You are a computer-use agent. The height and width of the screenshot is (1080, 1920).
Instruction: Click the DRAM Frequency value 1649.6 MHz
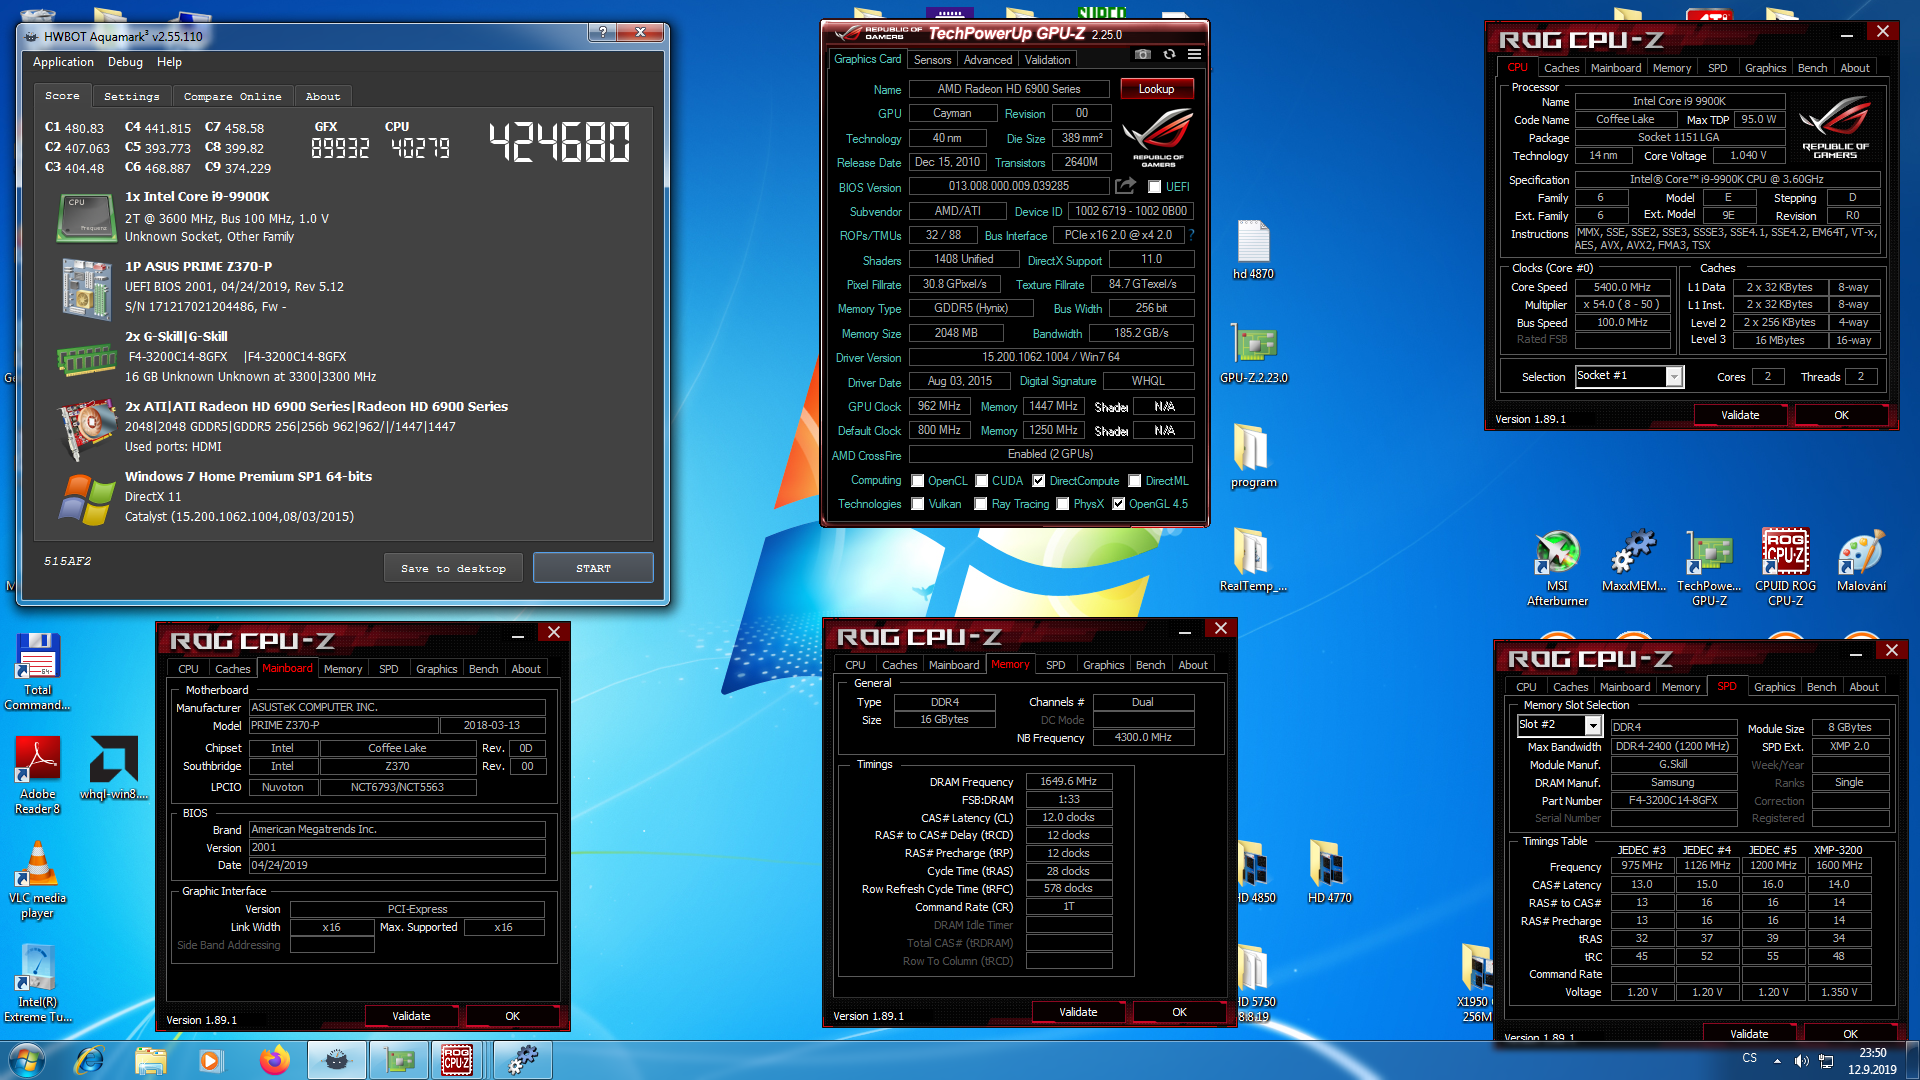(x=1068, y=782)
